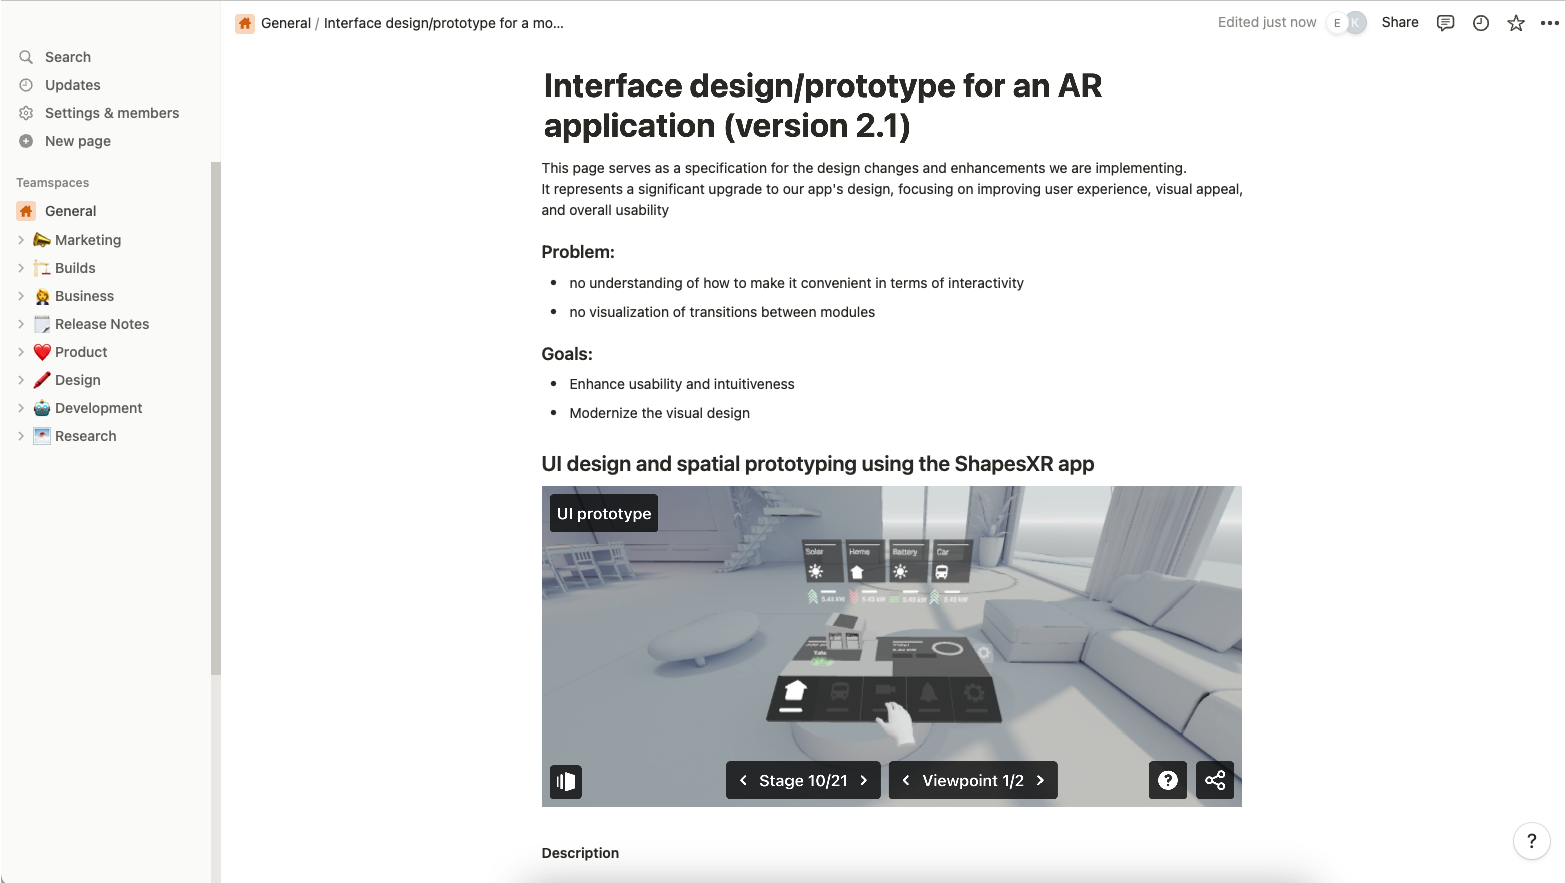
Task: Open Updates in the sidebar
Action: pos(72,85)
